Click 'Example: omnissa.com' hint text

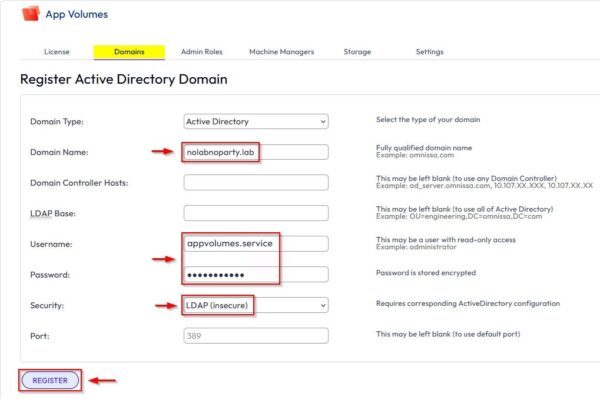(x=415, y=155)
